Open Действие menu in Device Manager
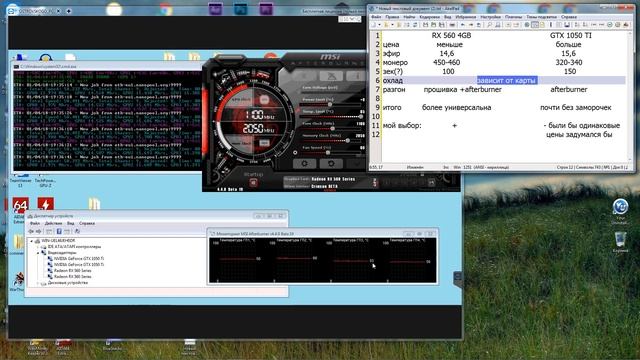Screen dimensions: 640x360 [x=53, y=224]
